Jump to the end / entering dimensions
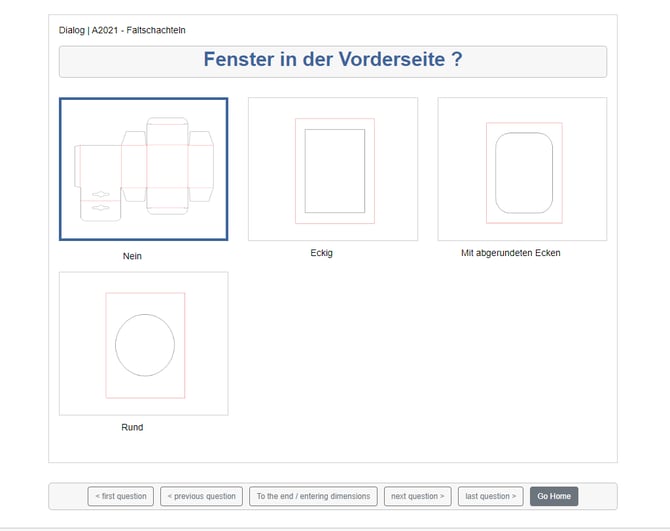 tap(313, 496)
